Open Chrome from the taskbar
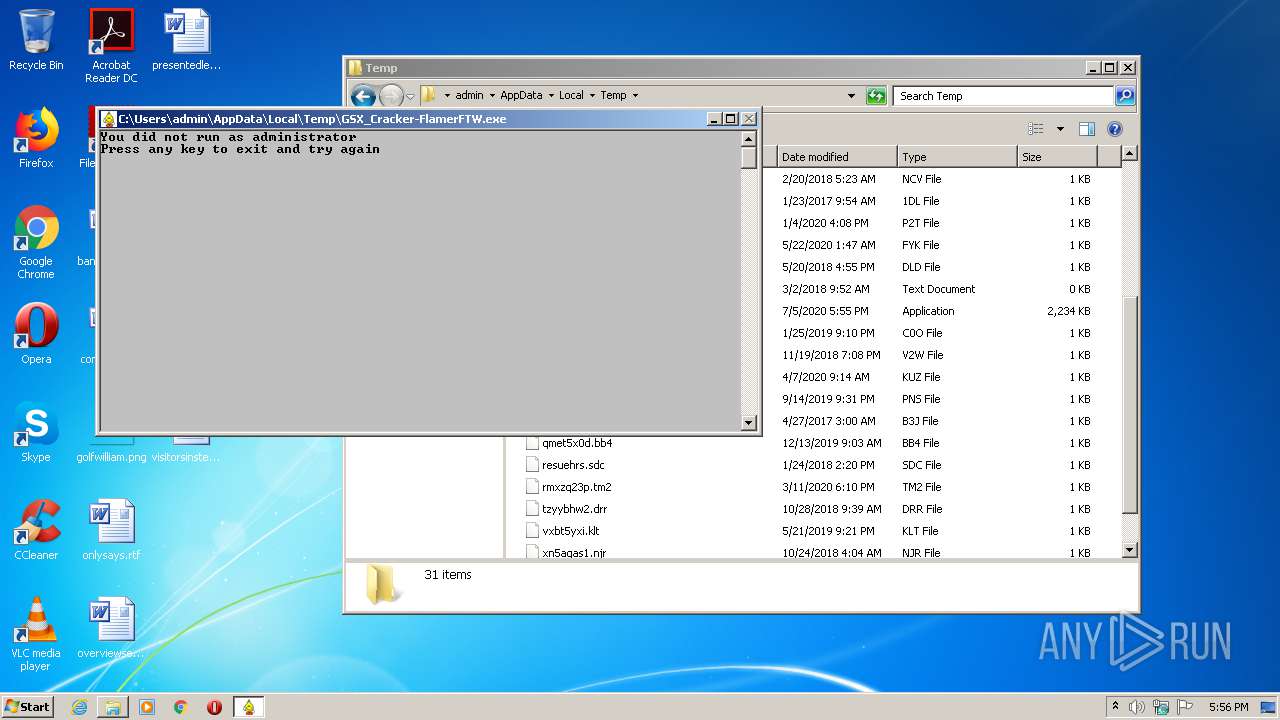 (x=180, y=707)
